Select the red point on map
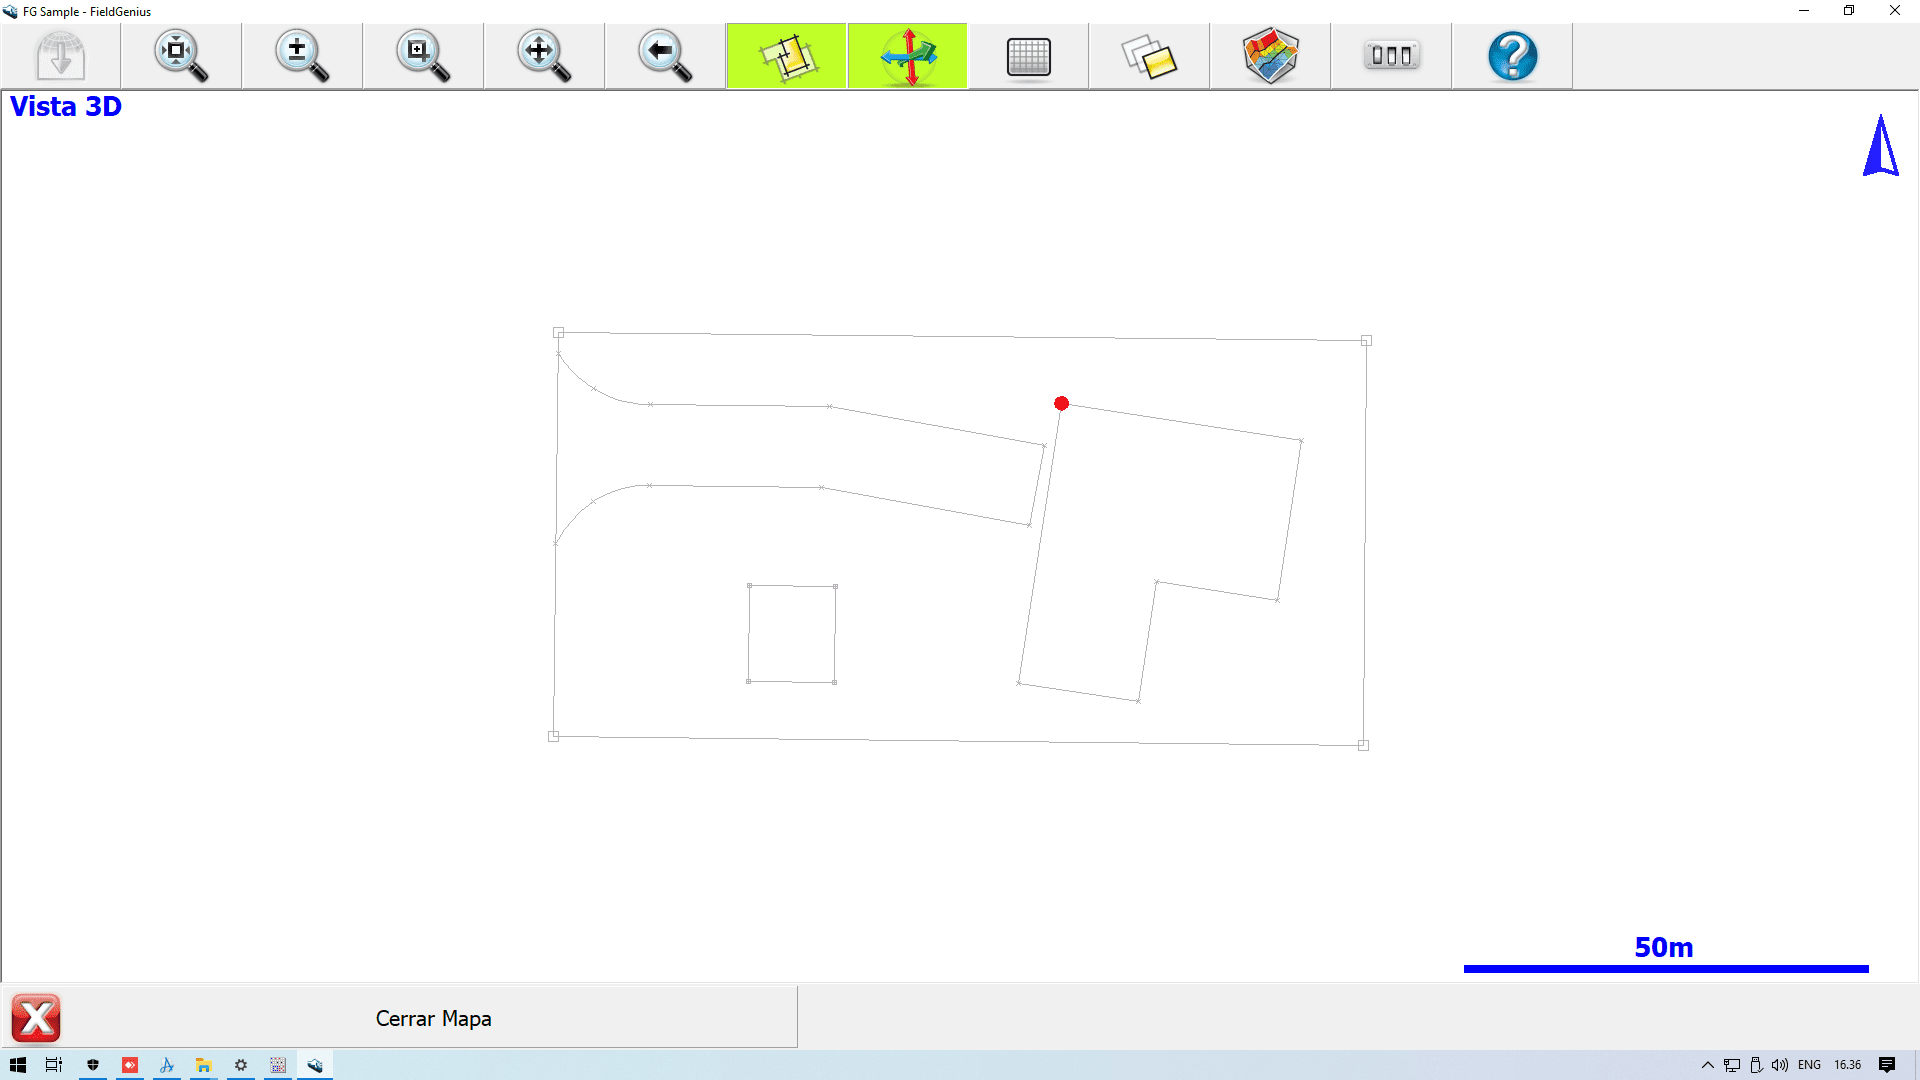1920x1080 pixels. point(1061,403)
